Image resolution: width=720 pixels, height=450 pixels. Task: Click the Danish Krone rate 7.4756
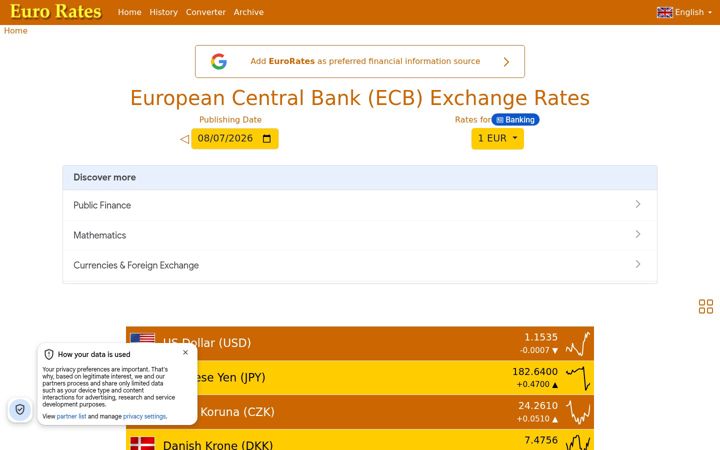(x=541, y=440)
